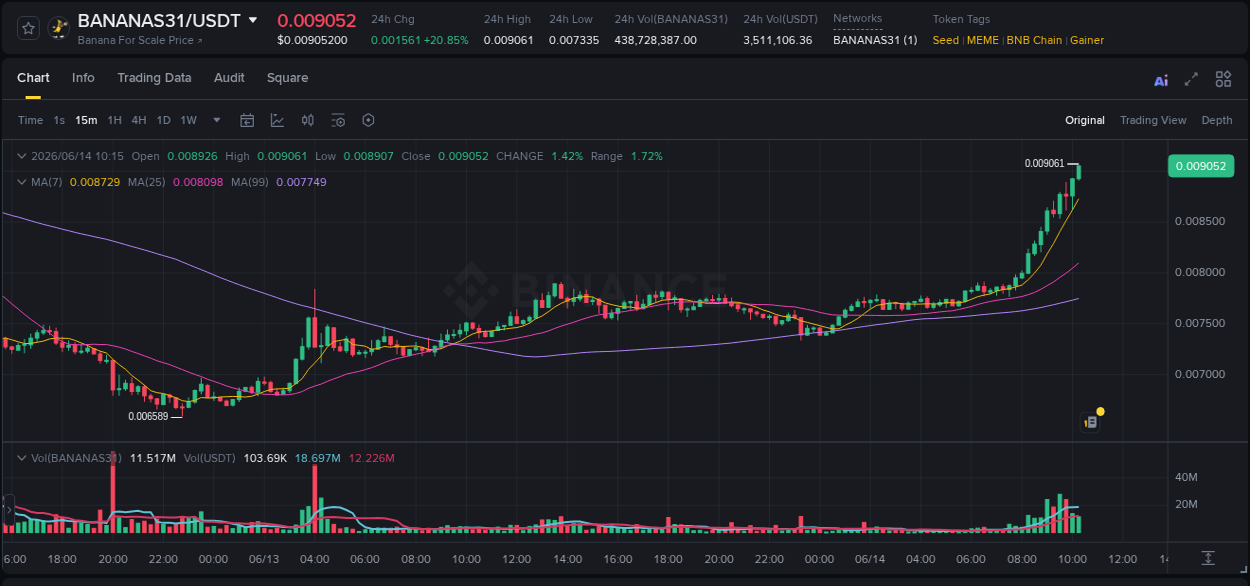Click the Banana coin logo icon
The image size is (1250, 586).
click(x=58, y=28)
